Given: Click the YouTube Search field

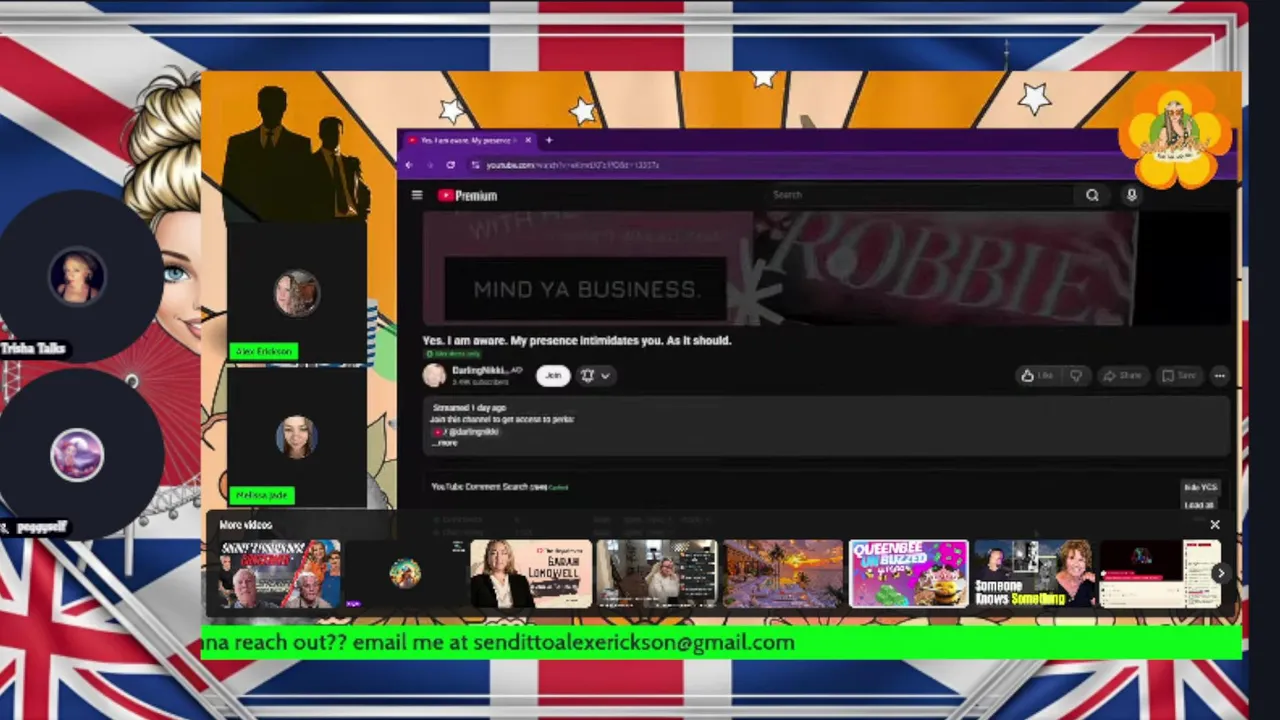Looking at the screenshot, I should click(x=920, y=195).
